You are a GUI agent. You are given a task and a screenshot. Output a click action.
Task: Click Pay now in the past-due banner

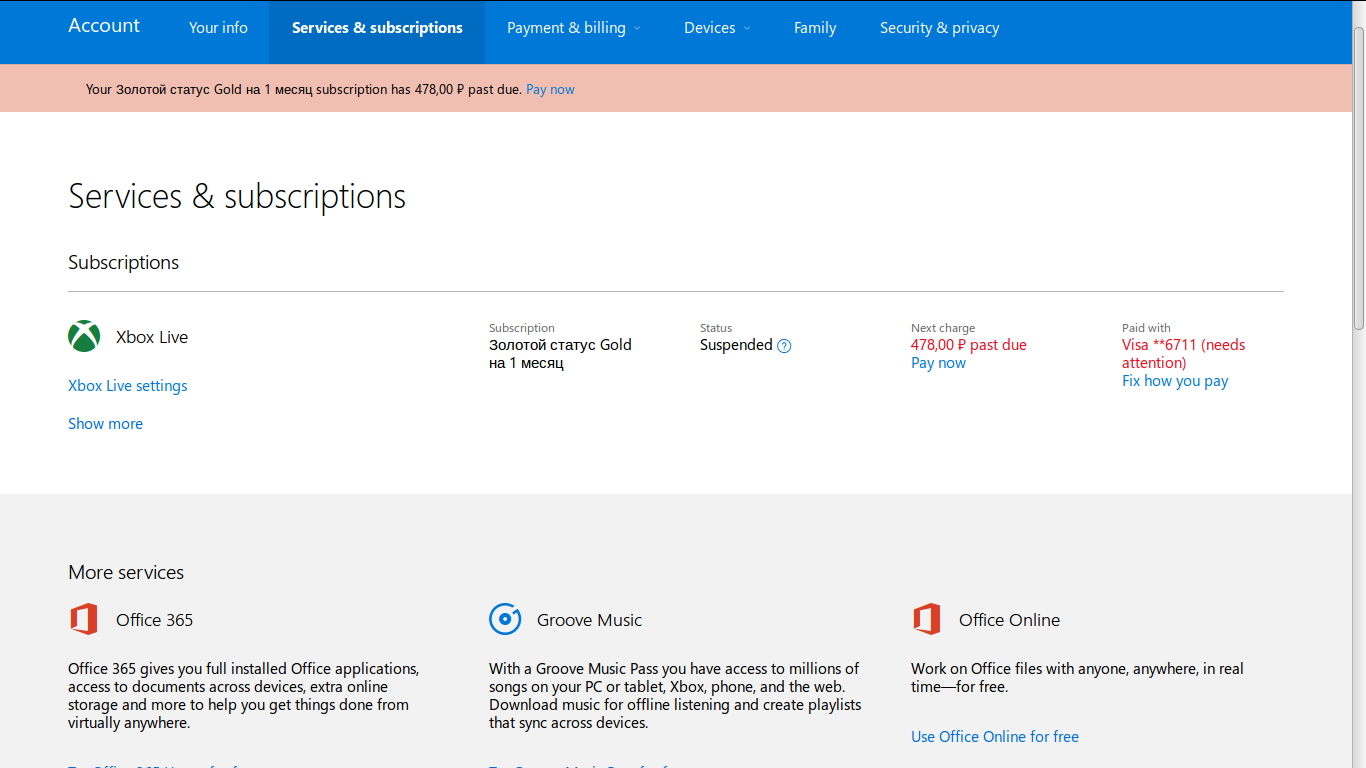pyautogui.click(x=550, y=89)
